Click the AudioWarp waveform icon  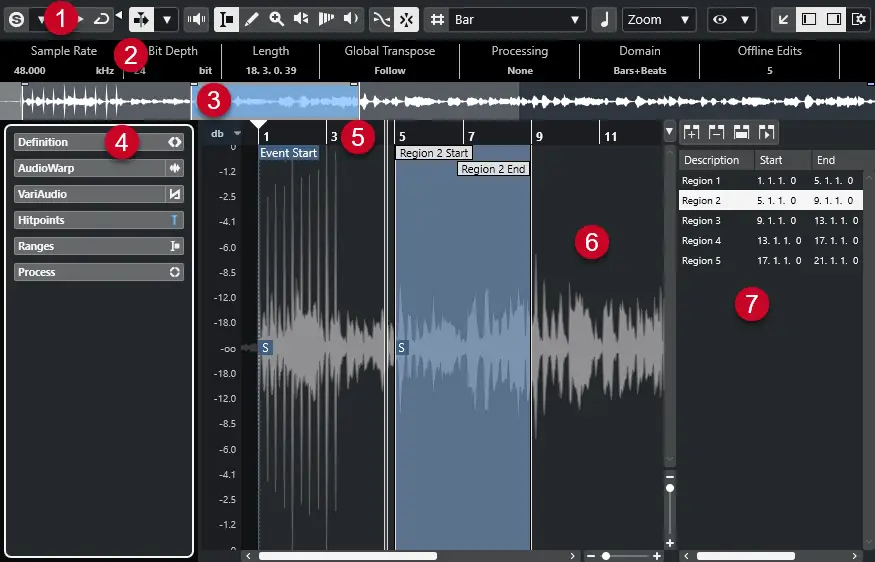(x=175, y=168)
